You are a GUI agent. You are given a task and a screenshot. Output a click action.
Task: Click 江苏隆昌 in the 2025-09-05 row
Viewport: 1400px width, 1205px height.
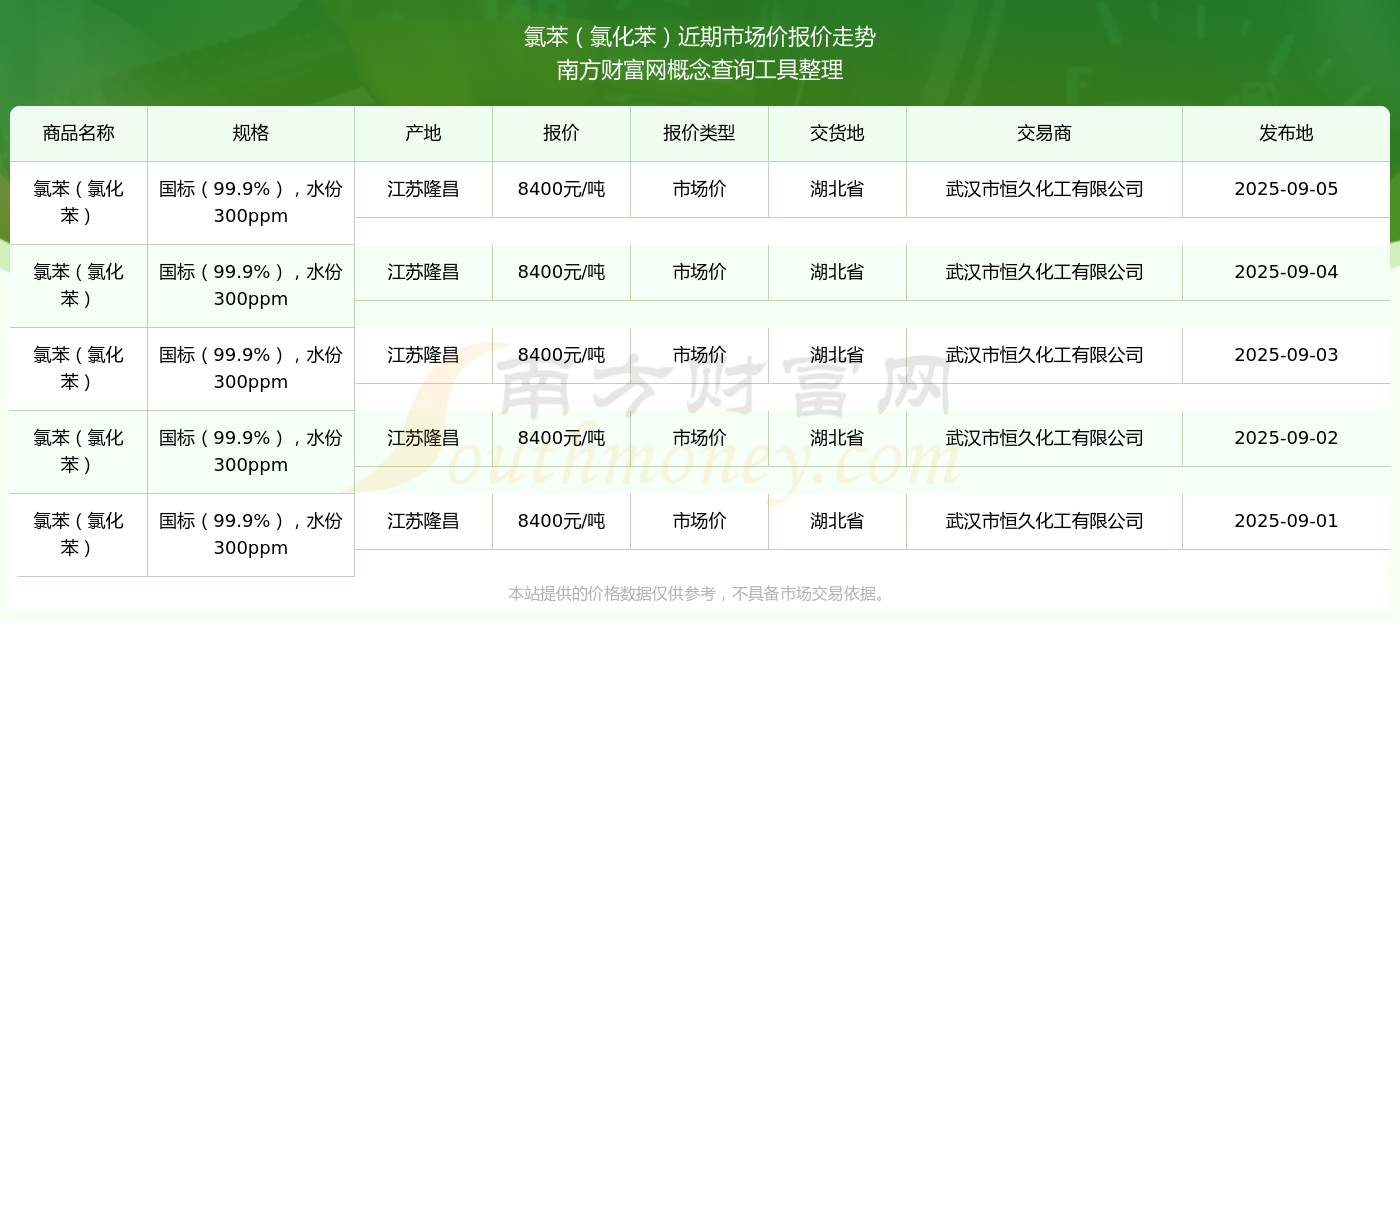tap(424, 189)
